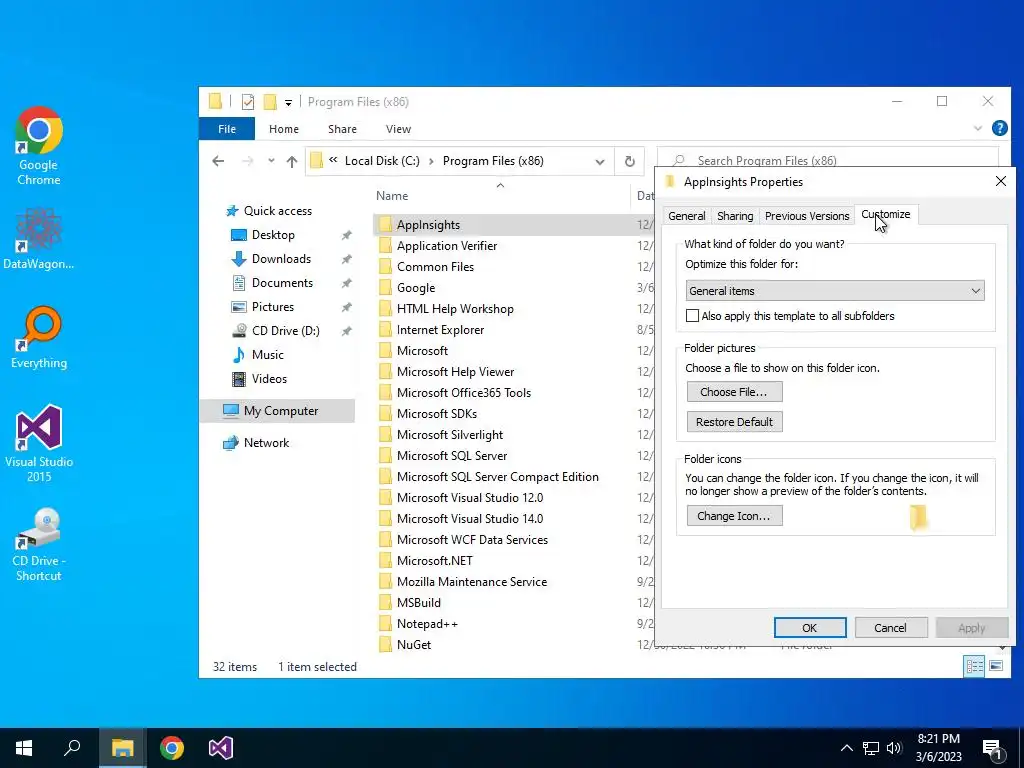Viewport: 1024px width, 768px height.
Task: Open Visual Studio 2015 desktop icon
Action: click(39, 443)
